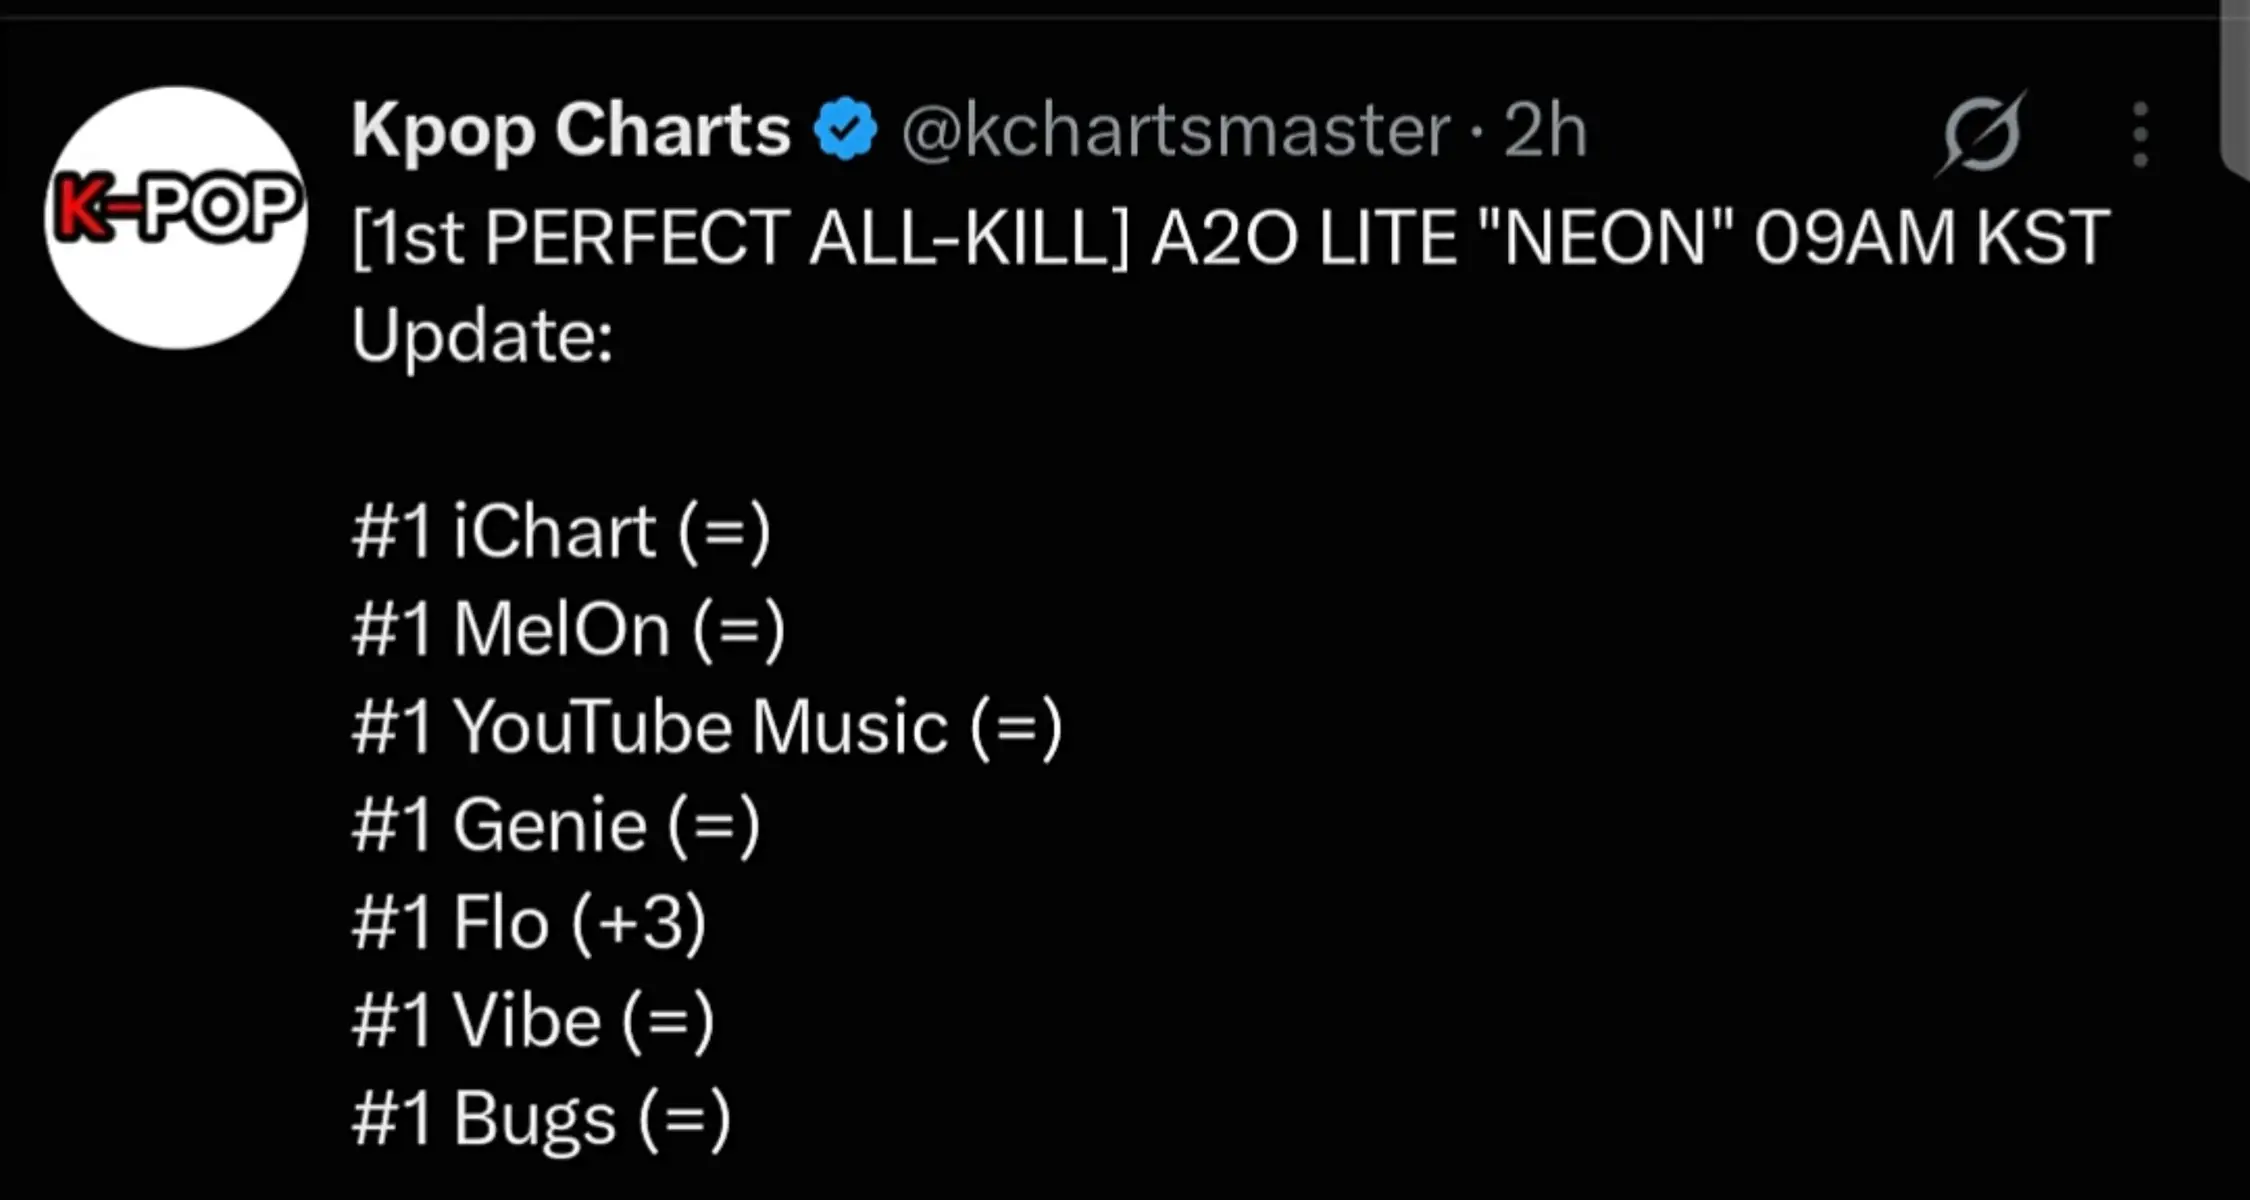Click the "[1st PERFECT ALL-KILL]" text
The width and height of the screenshot is (2250, 1200).
(740, 238)
